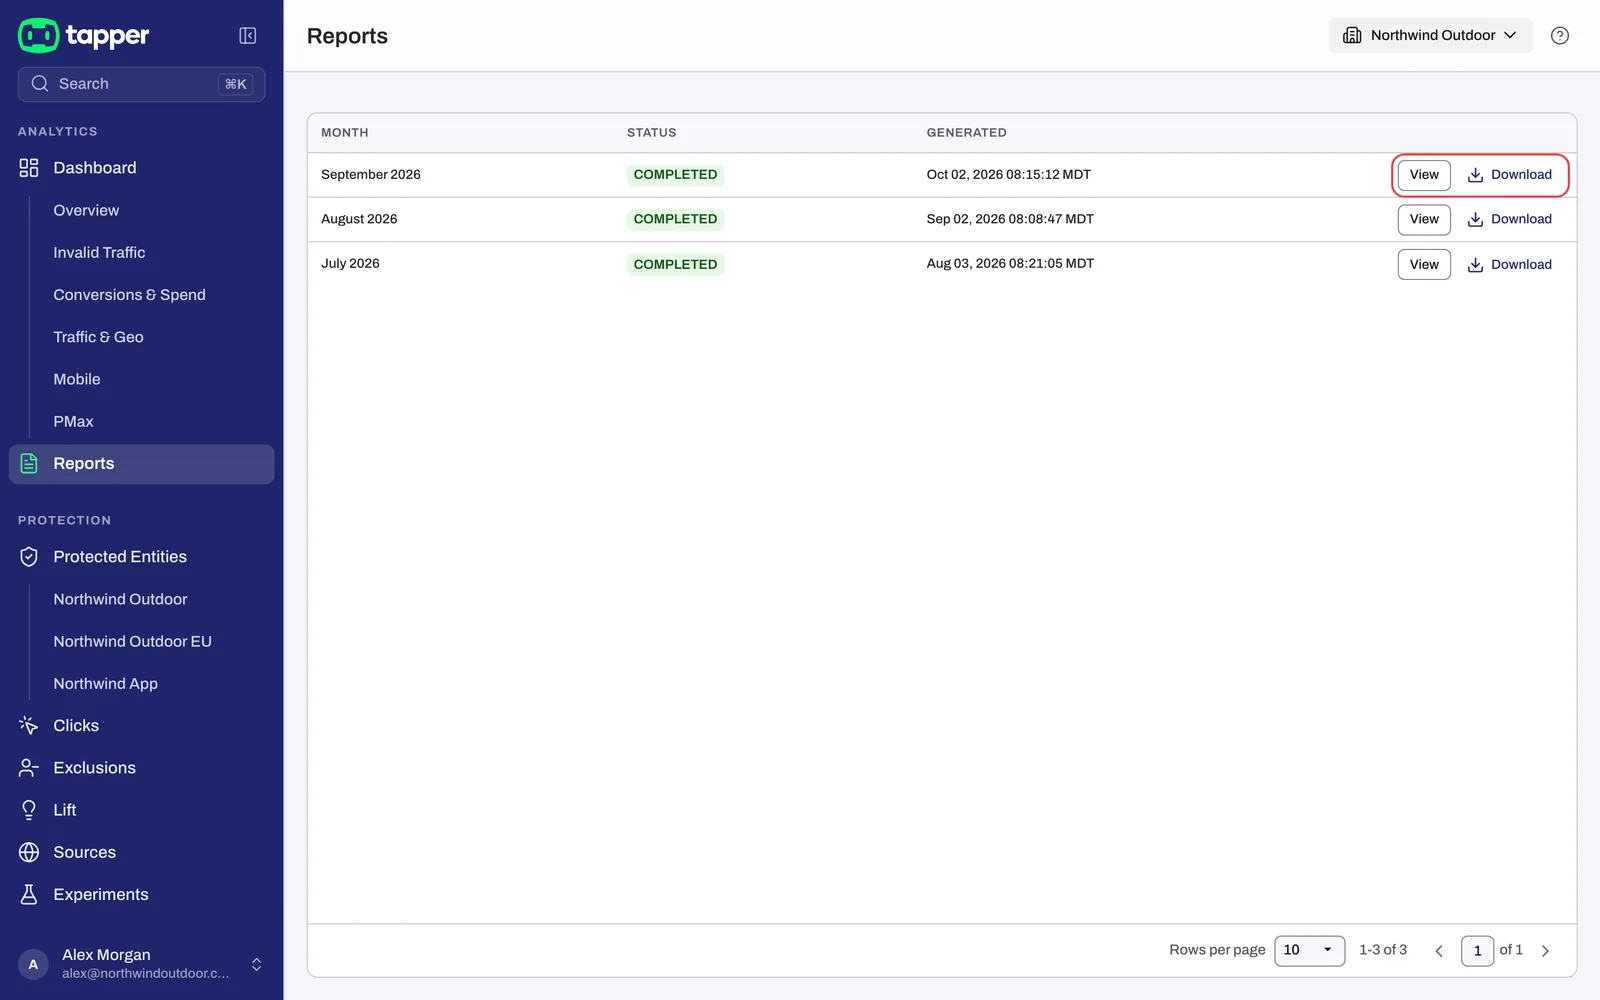Open the Invalid Traffic page

pyautogui.click(x=99, y=253)
